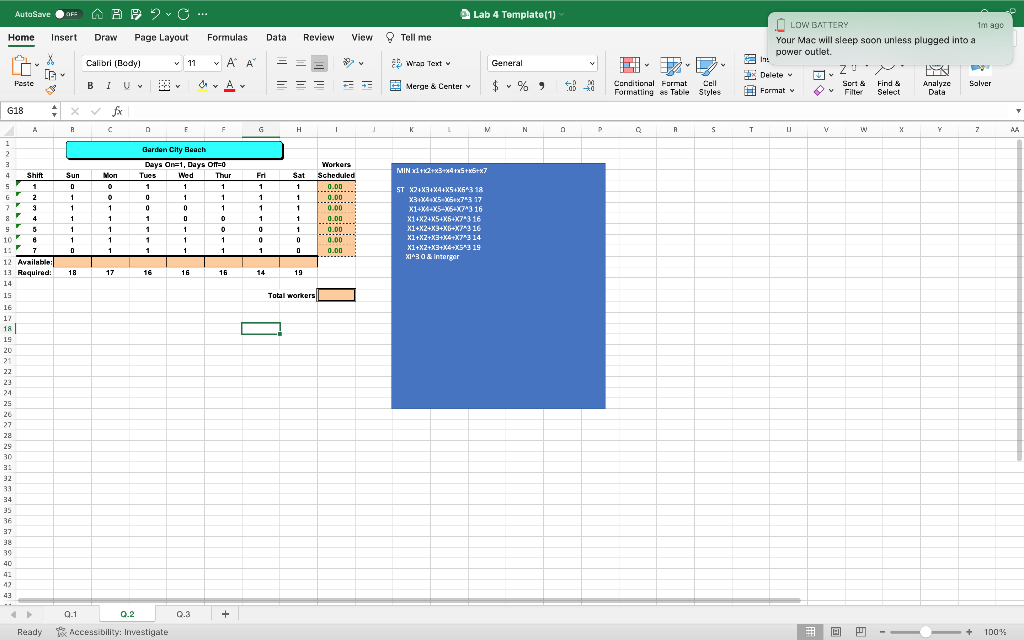1024x640 pixels.
Task: Click the Sort & Filter icon
Action: pyautogui.click(x=855, y=78)
